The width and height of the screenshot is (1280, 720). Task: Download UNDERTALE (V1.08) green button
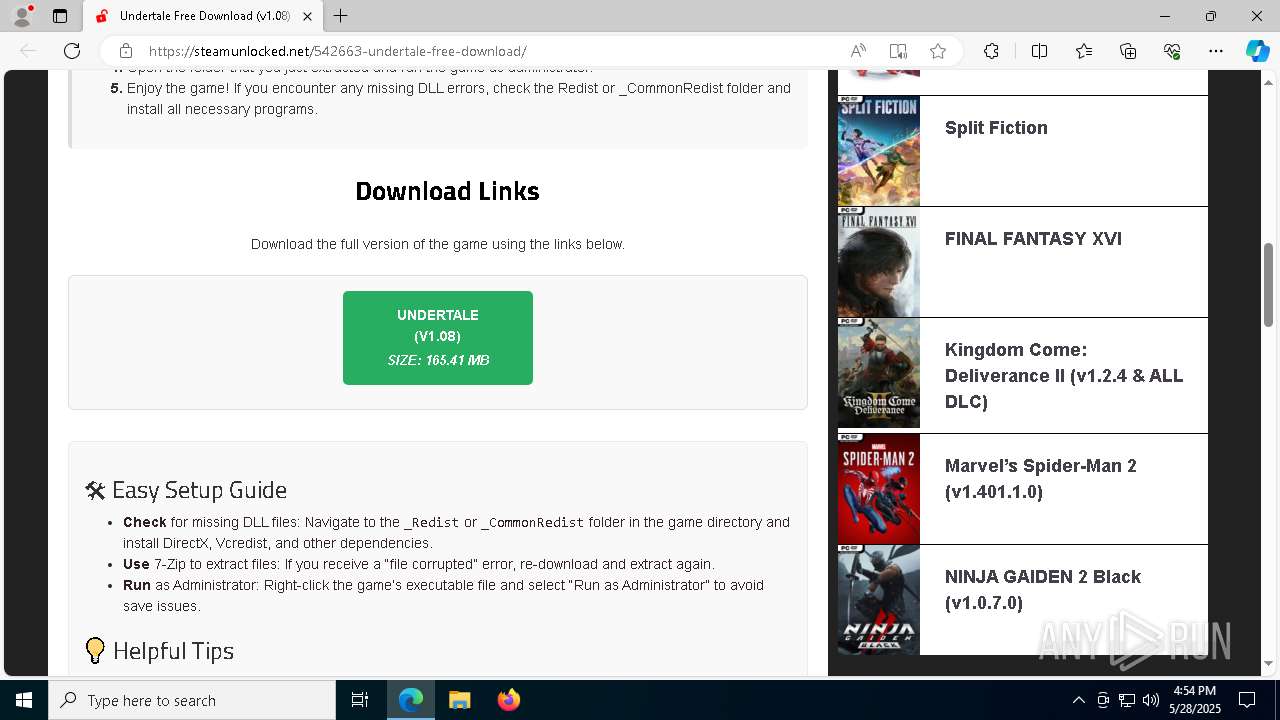pos(438,338)
